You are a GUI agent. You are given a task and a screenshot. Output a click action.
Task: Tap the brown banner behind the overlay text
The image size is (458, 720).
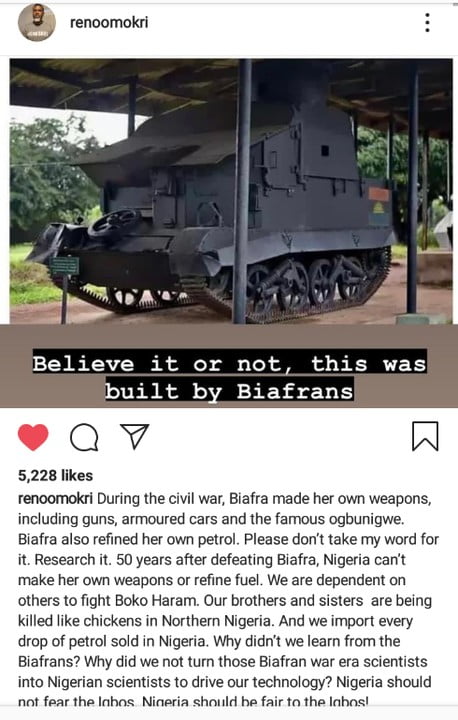229,366
